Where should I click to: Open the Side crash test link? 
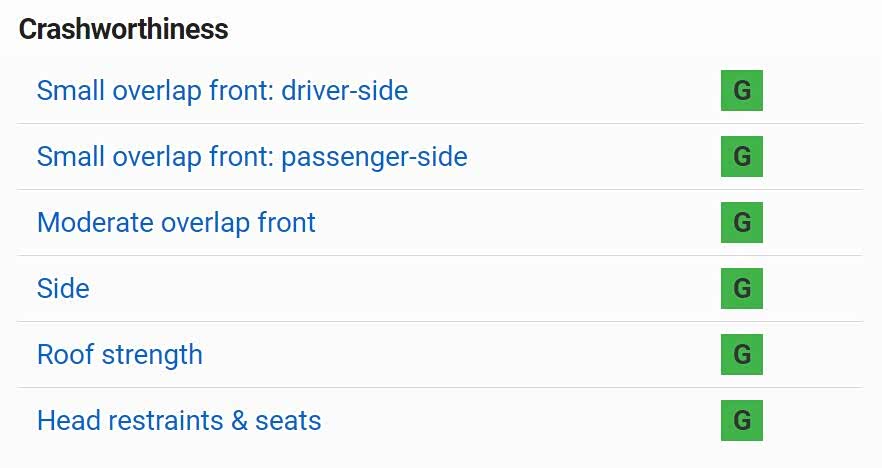click(x=63, y=289)
